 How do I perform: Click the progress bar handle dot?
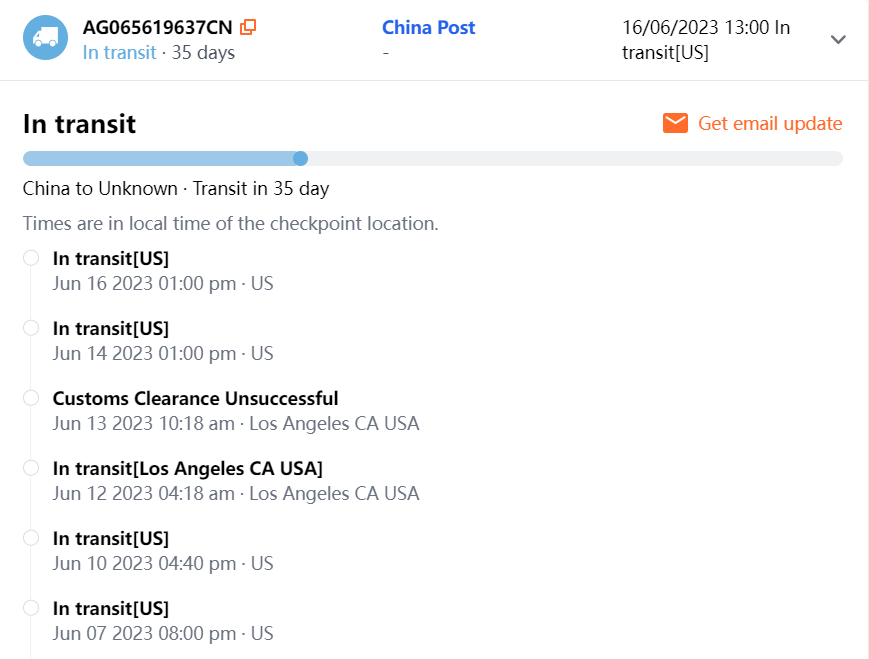point(300,158)
